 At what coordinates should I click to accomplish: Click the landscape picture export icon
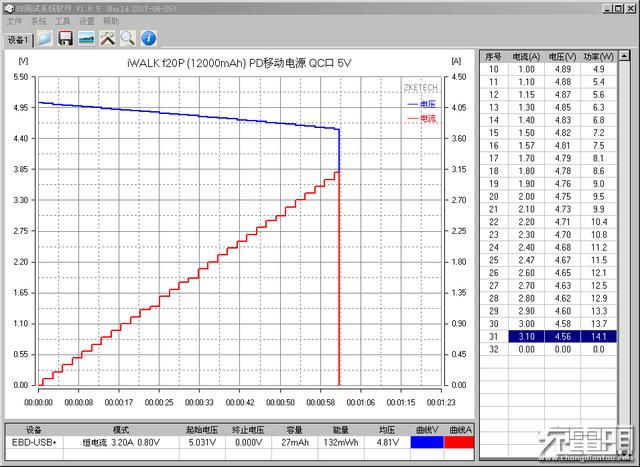point(87,39)
